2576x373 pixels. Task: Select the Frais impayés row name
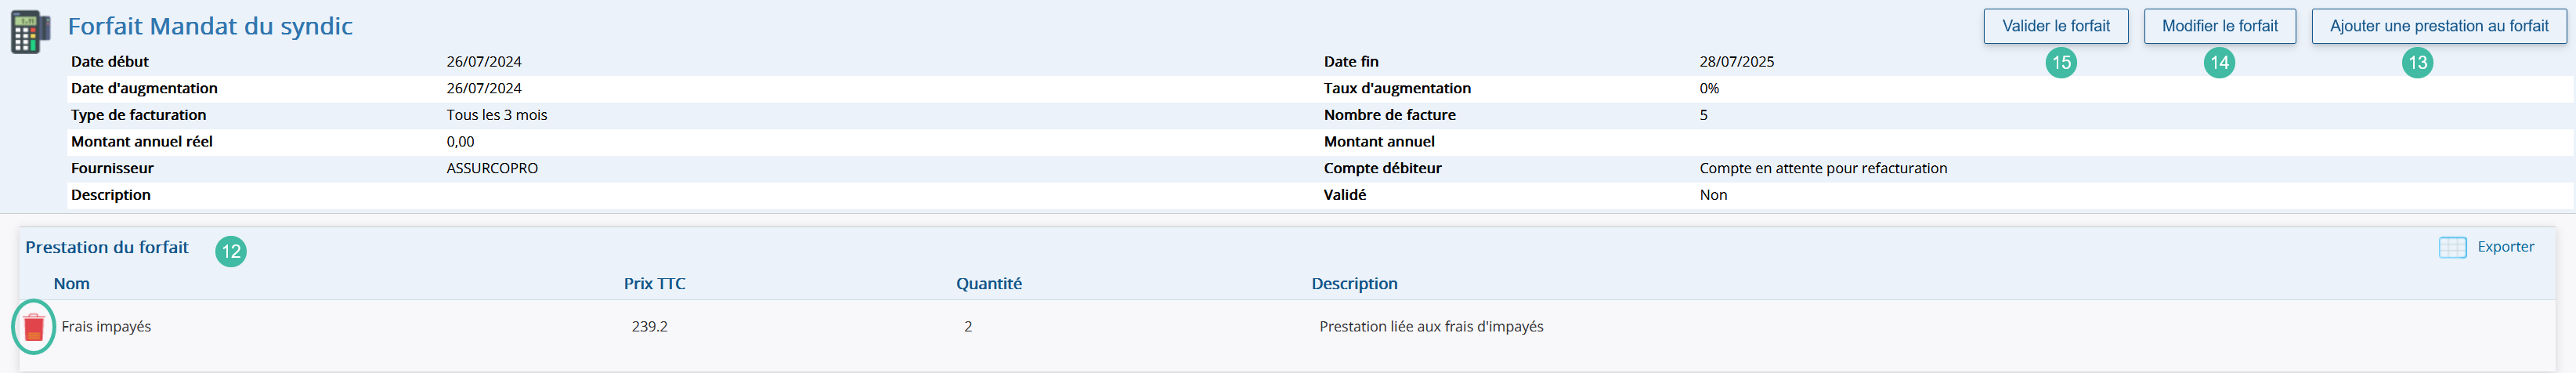106,327
